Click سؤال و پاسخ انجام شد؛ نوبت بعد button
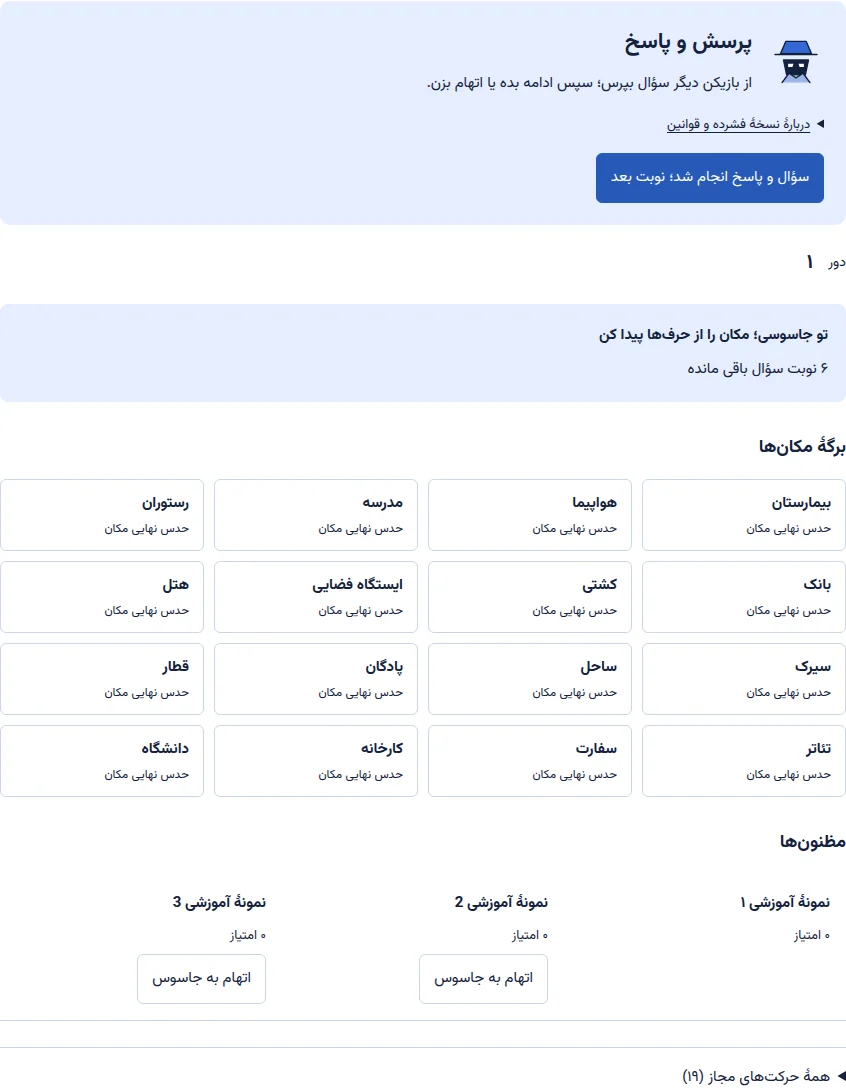The image size is (846, 1092). 710,178
